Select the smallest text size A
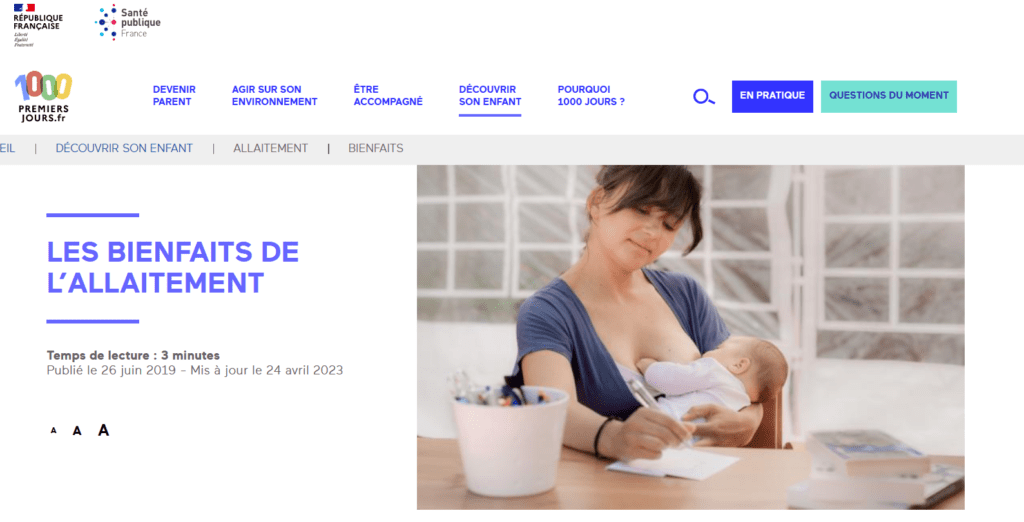 pos(54,431)
